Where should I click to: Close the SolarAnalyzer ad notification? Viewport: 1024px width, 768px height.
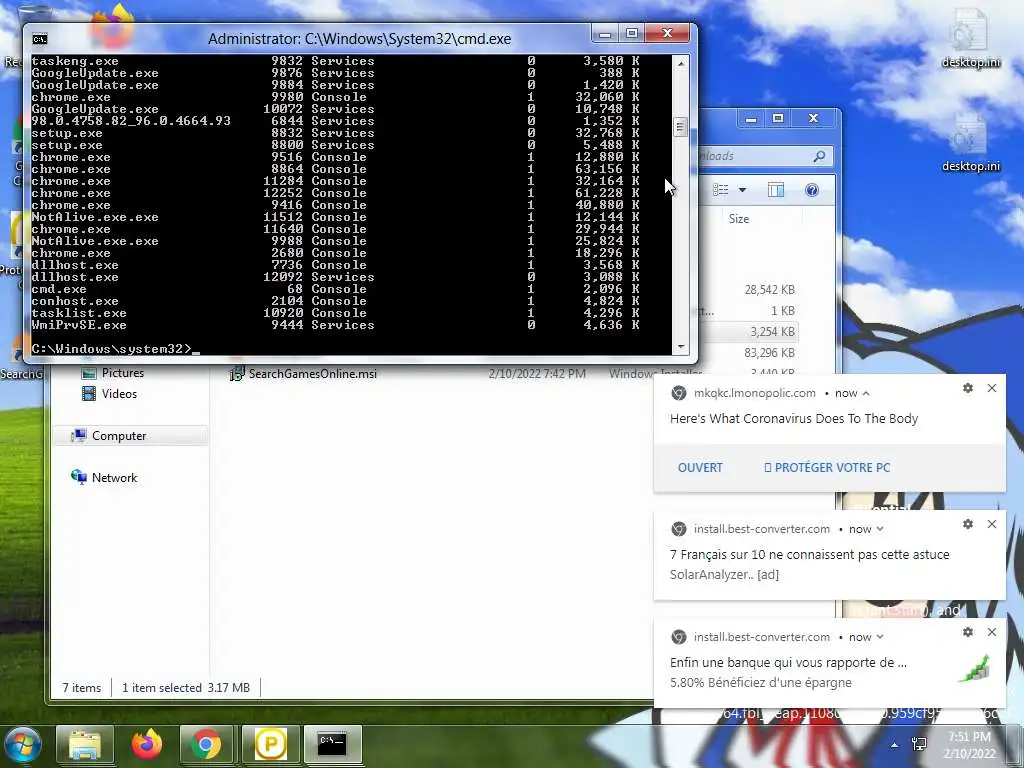pos(991,524)
